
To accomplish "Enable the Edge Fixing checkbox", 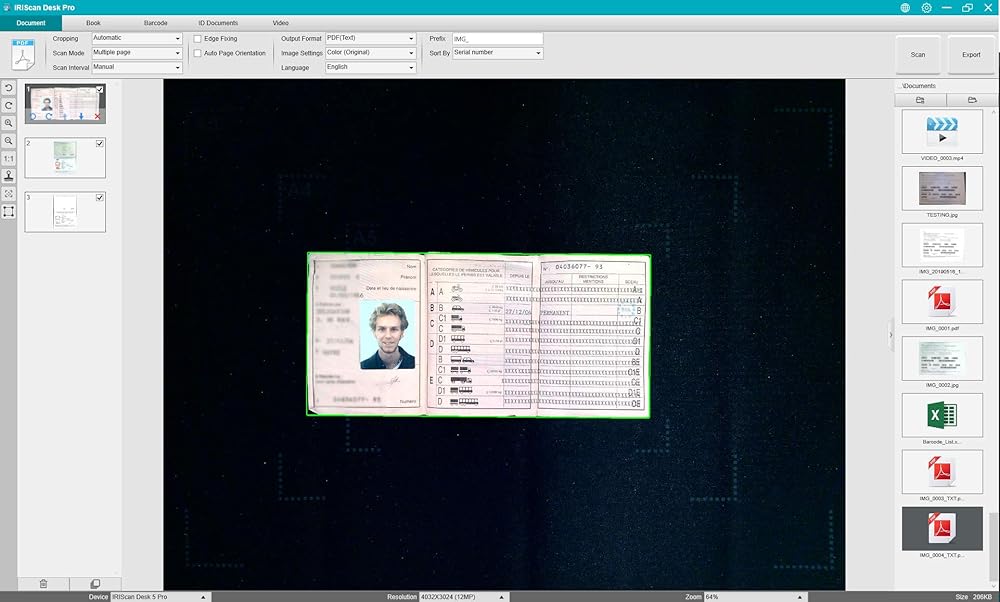I will 198,38.
